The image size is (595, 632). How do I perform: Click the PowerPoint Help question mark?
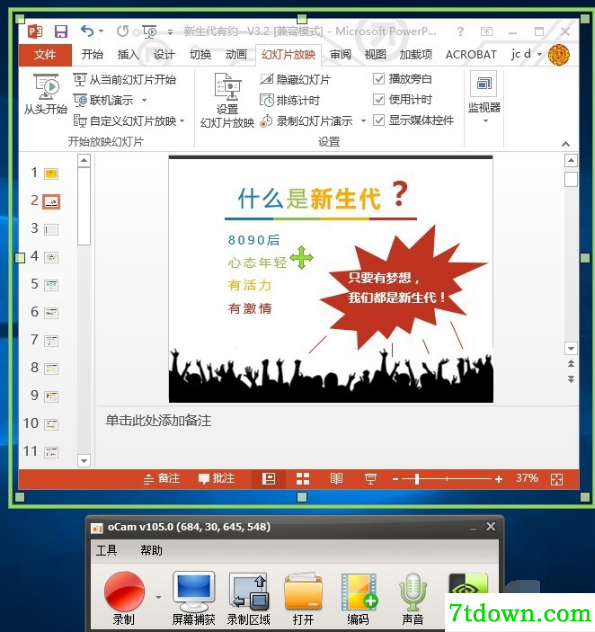tap(460, 31)
